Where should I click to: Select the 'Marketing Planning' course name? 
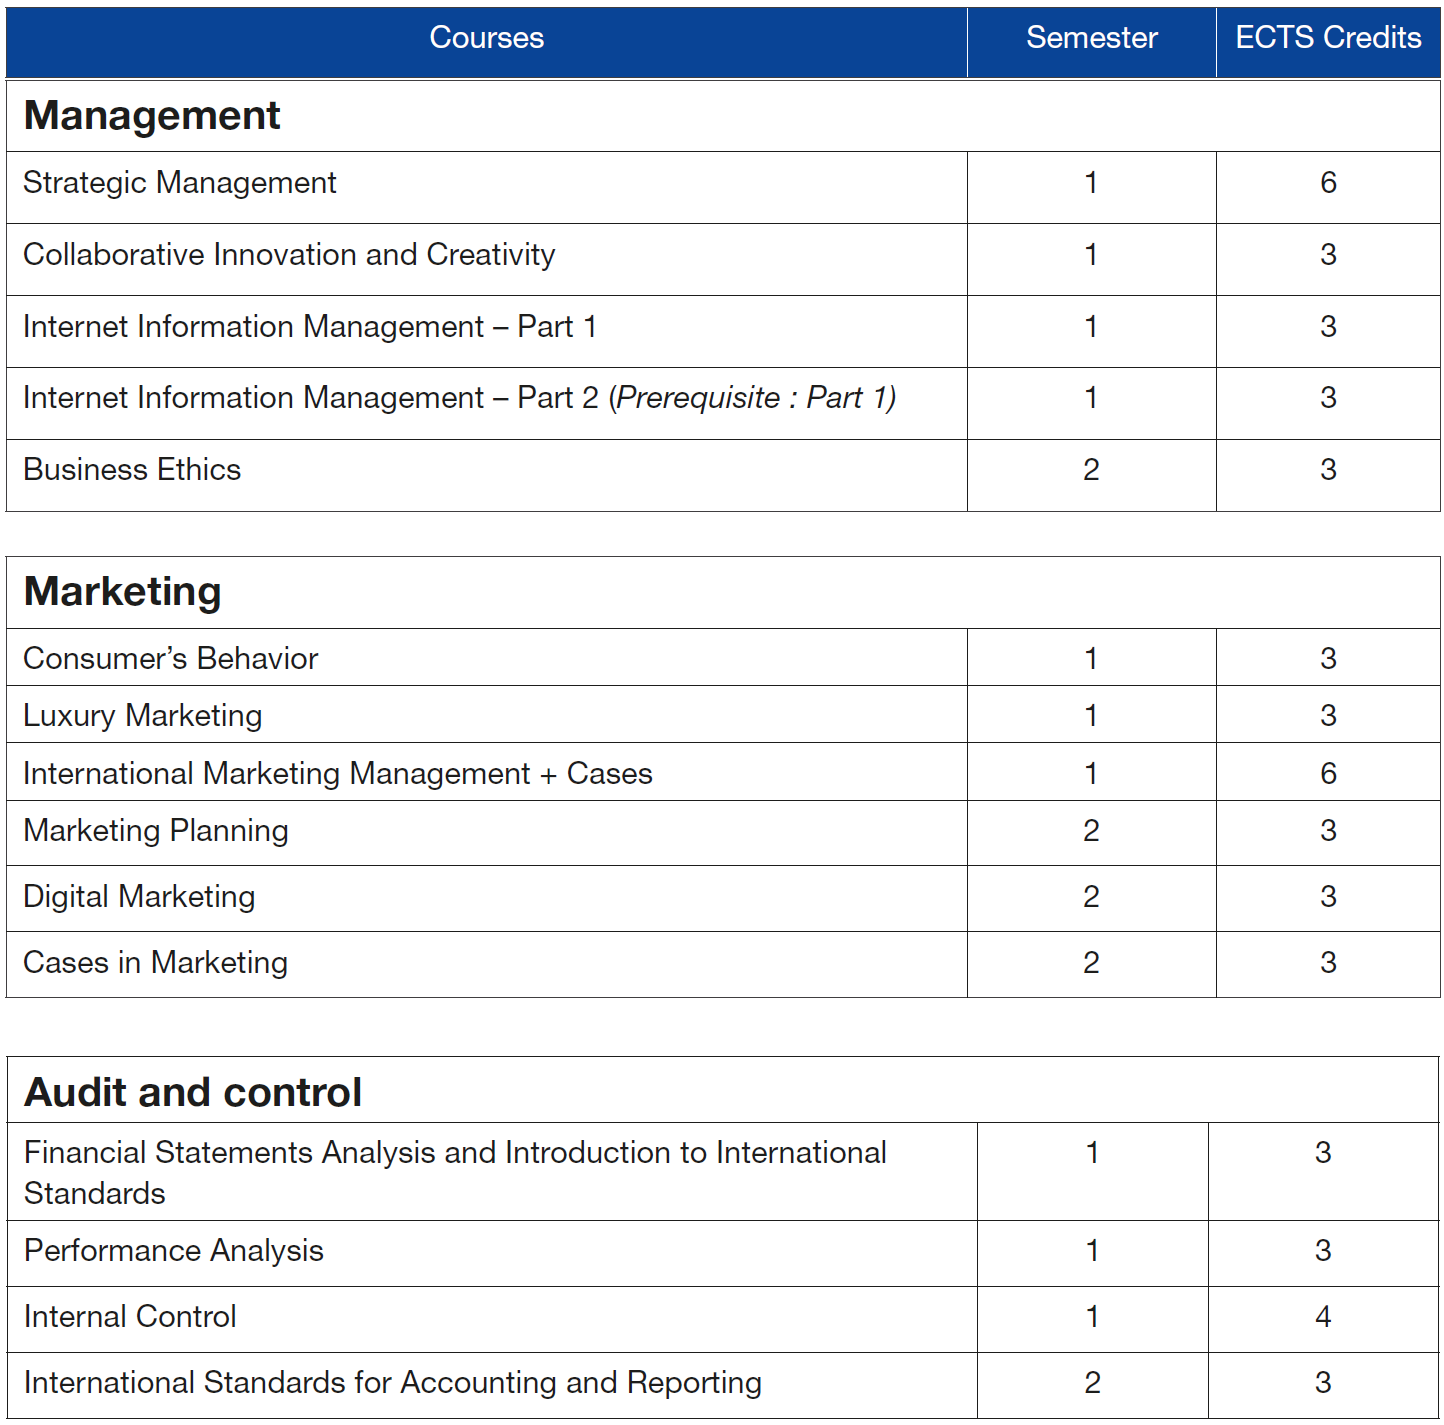pos(156,831)
